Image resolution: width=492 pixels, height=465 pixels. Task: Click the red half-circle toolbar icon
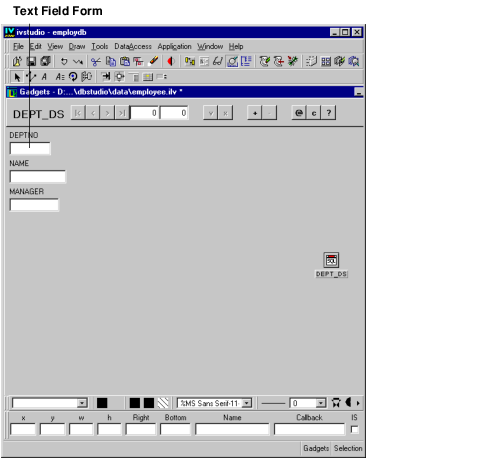171,62
